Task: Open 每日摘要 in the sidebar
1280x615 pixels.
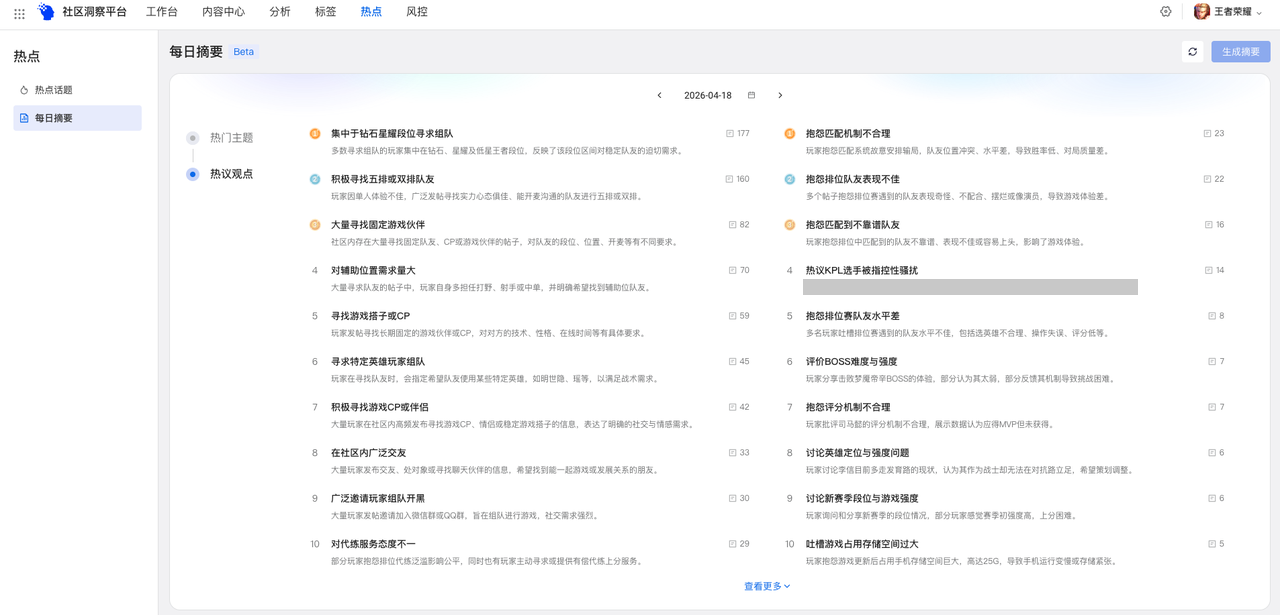Action: tap(77, 118)
